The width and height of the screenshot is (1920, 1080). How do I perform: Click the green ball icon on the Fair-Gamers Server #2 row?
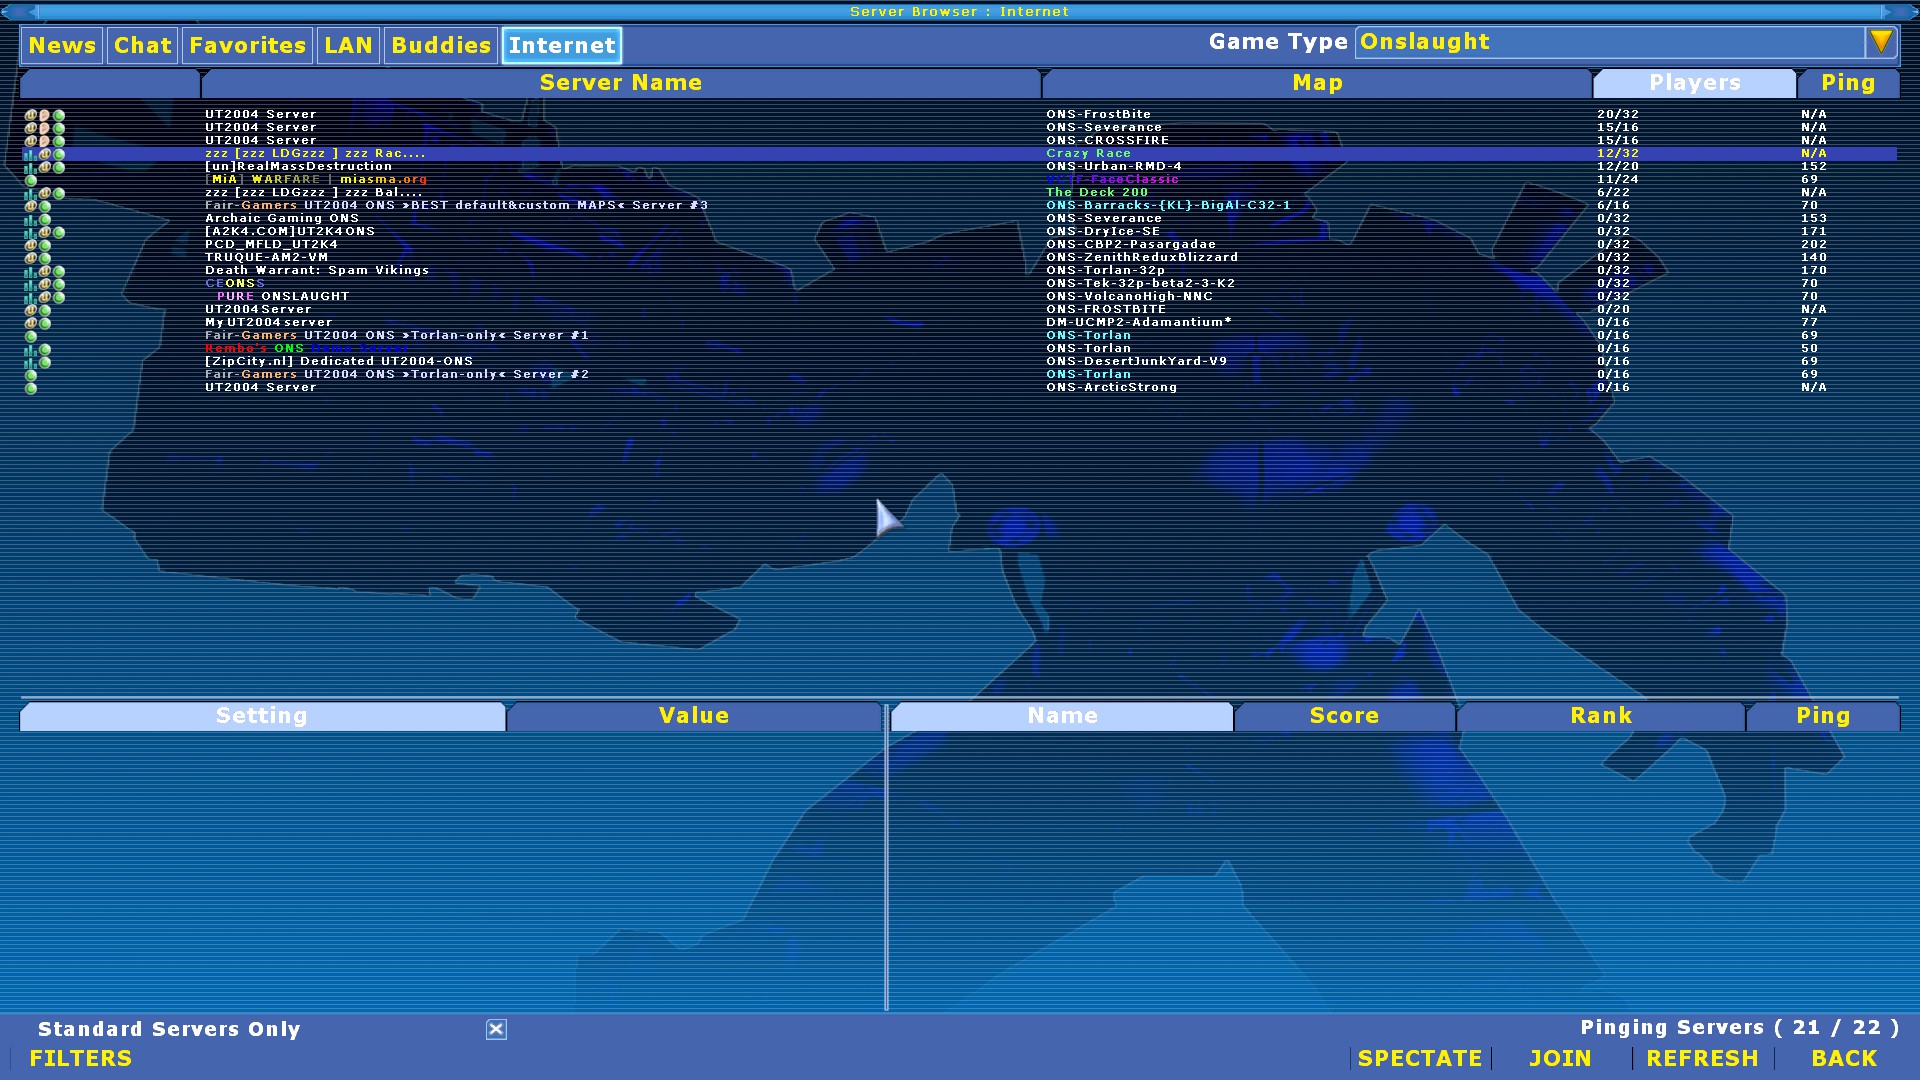pos(31,375)
